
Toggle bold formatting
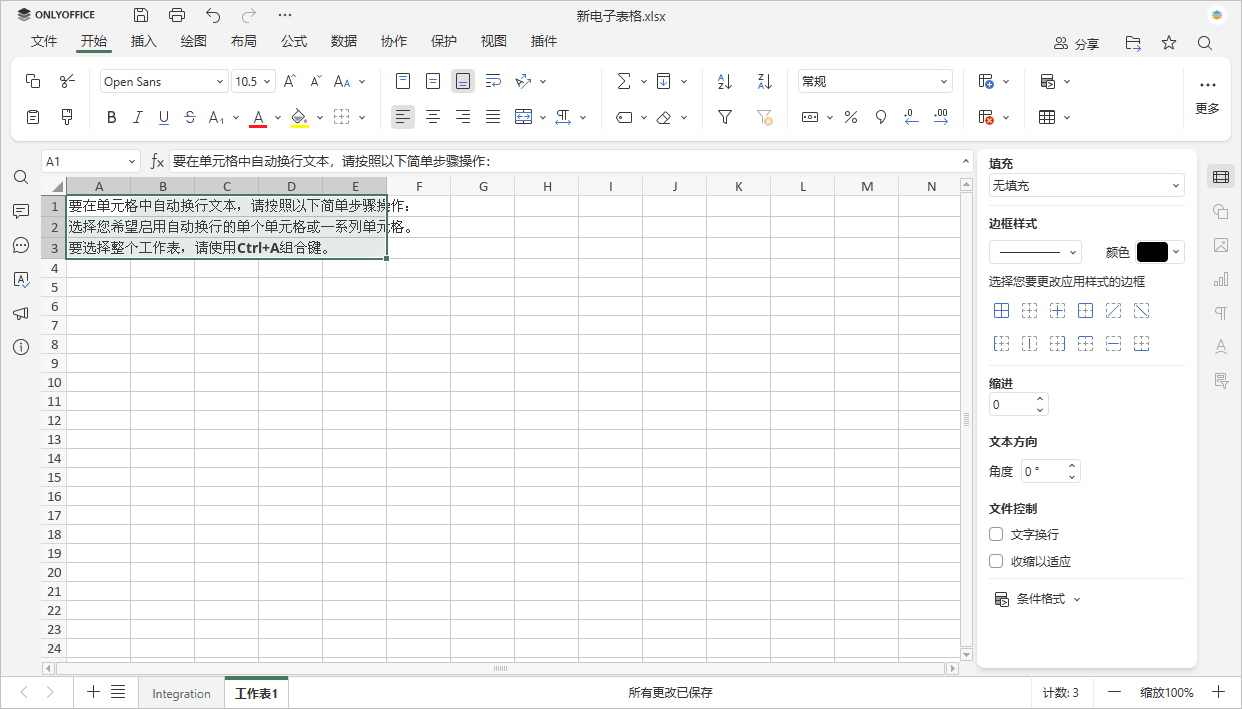[x=111, y=117]
